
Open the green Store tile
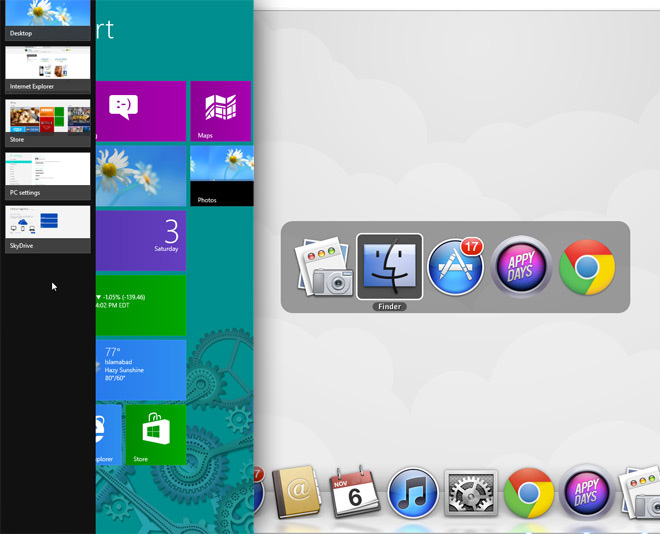pos(156,435)
